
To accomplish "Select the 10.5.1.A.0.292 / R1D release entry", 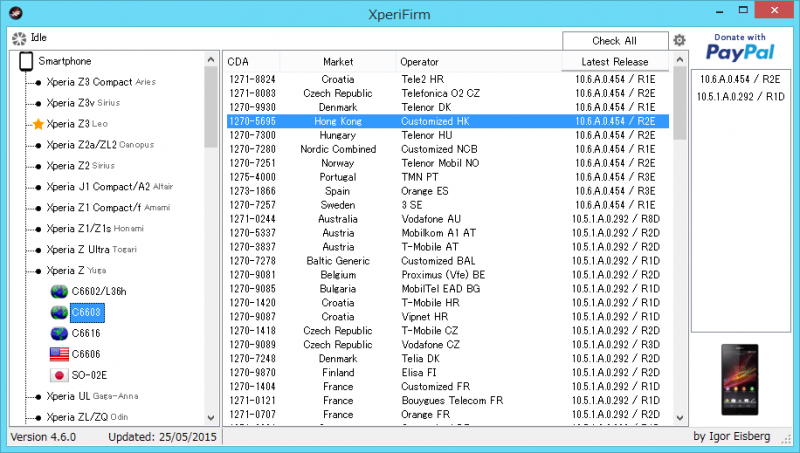I will pyautogui.click(x=740, y=96).
